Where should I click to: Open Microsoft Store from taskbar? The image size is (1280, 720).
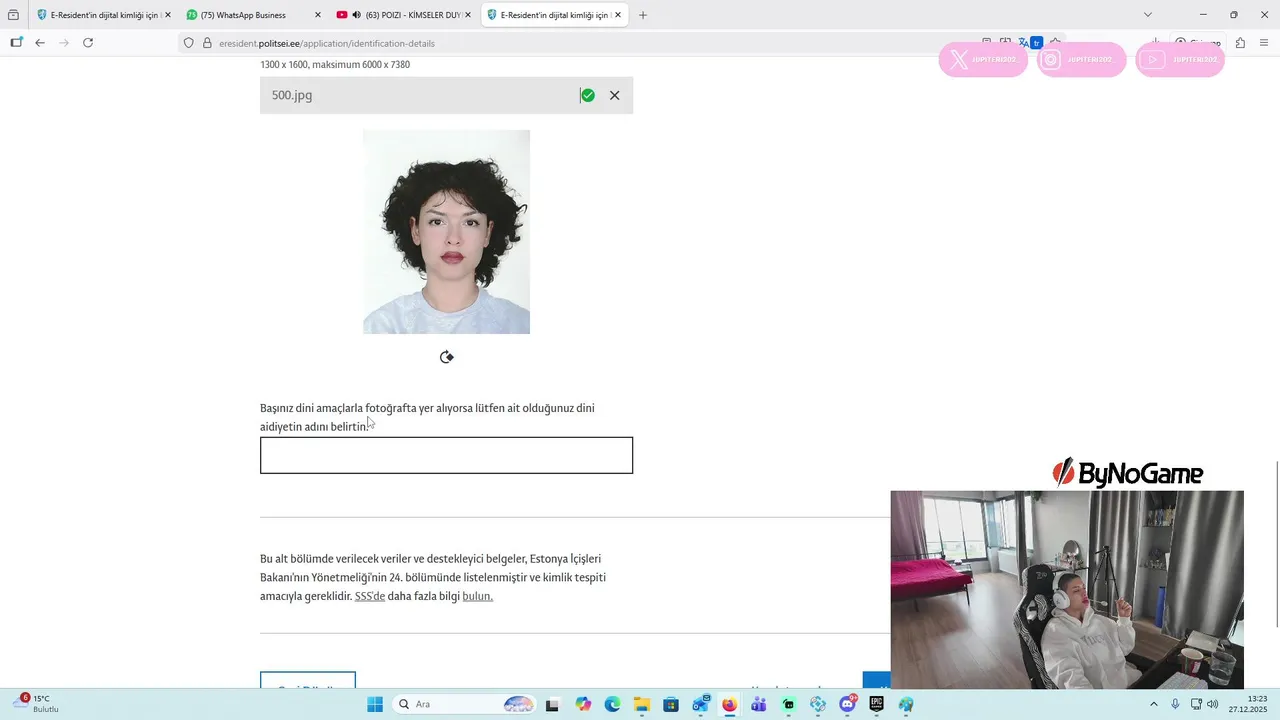click(671, 704)
